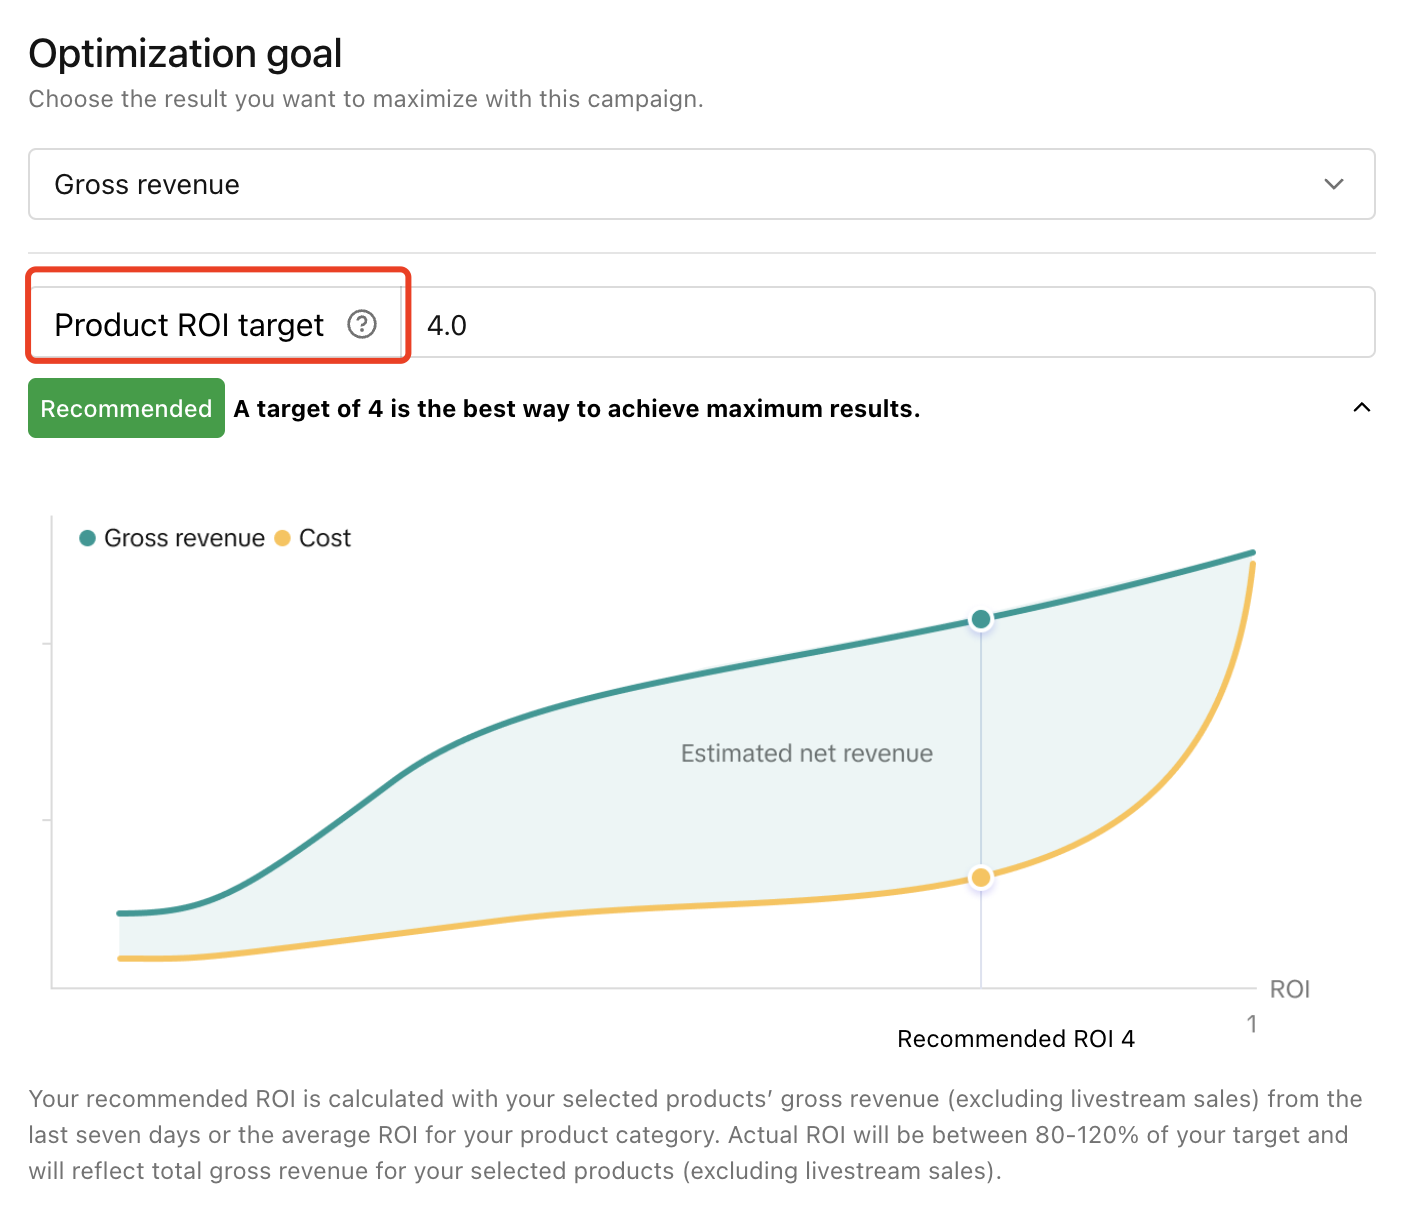The height and width of the screenshot is (1224, 1418).
Task: Click the yellow data point on the cost curve
Action: (x=981, y=877)
